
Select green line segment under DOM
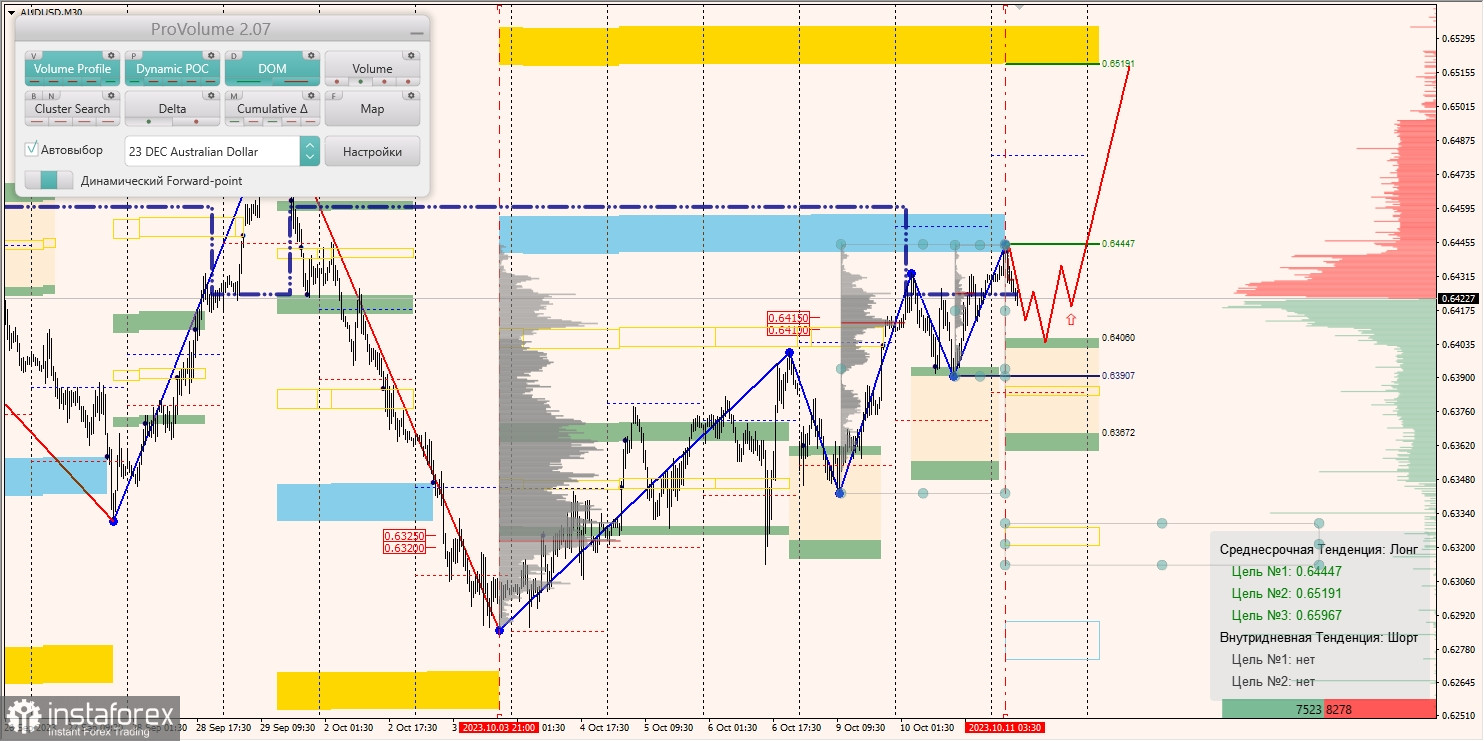tap(249, 81)
